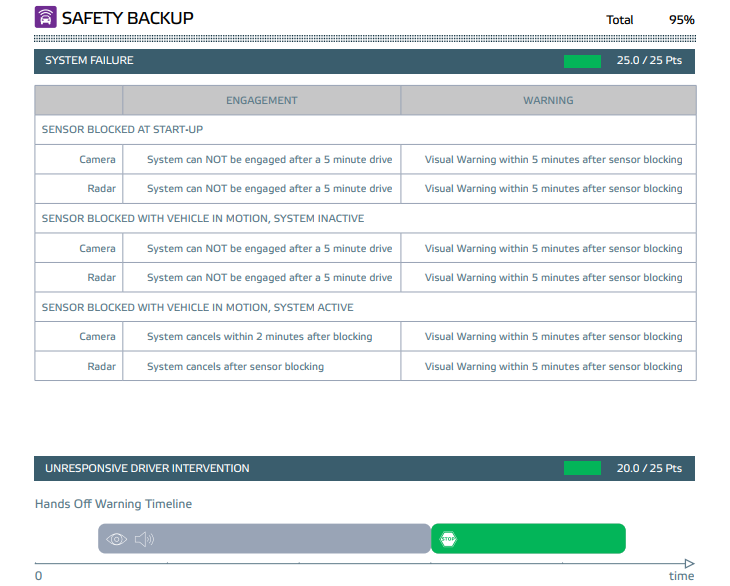Select the Unresponsive Driver Intervention header
The width and height of the screenshot is (730, 586).
tap(147, 468)
